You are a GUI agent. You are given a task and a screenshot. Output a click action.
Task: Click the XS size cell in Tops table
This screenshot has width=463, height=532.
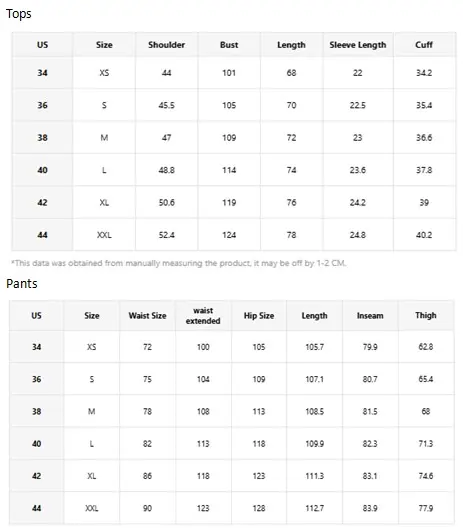[x=104, y=73]
